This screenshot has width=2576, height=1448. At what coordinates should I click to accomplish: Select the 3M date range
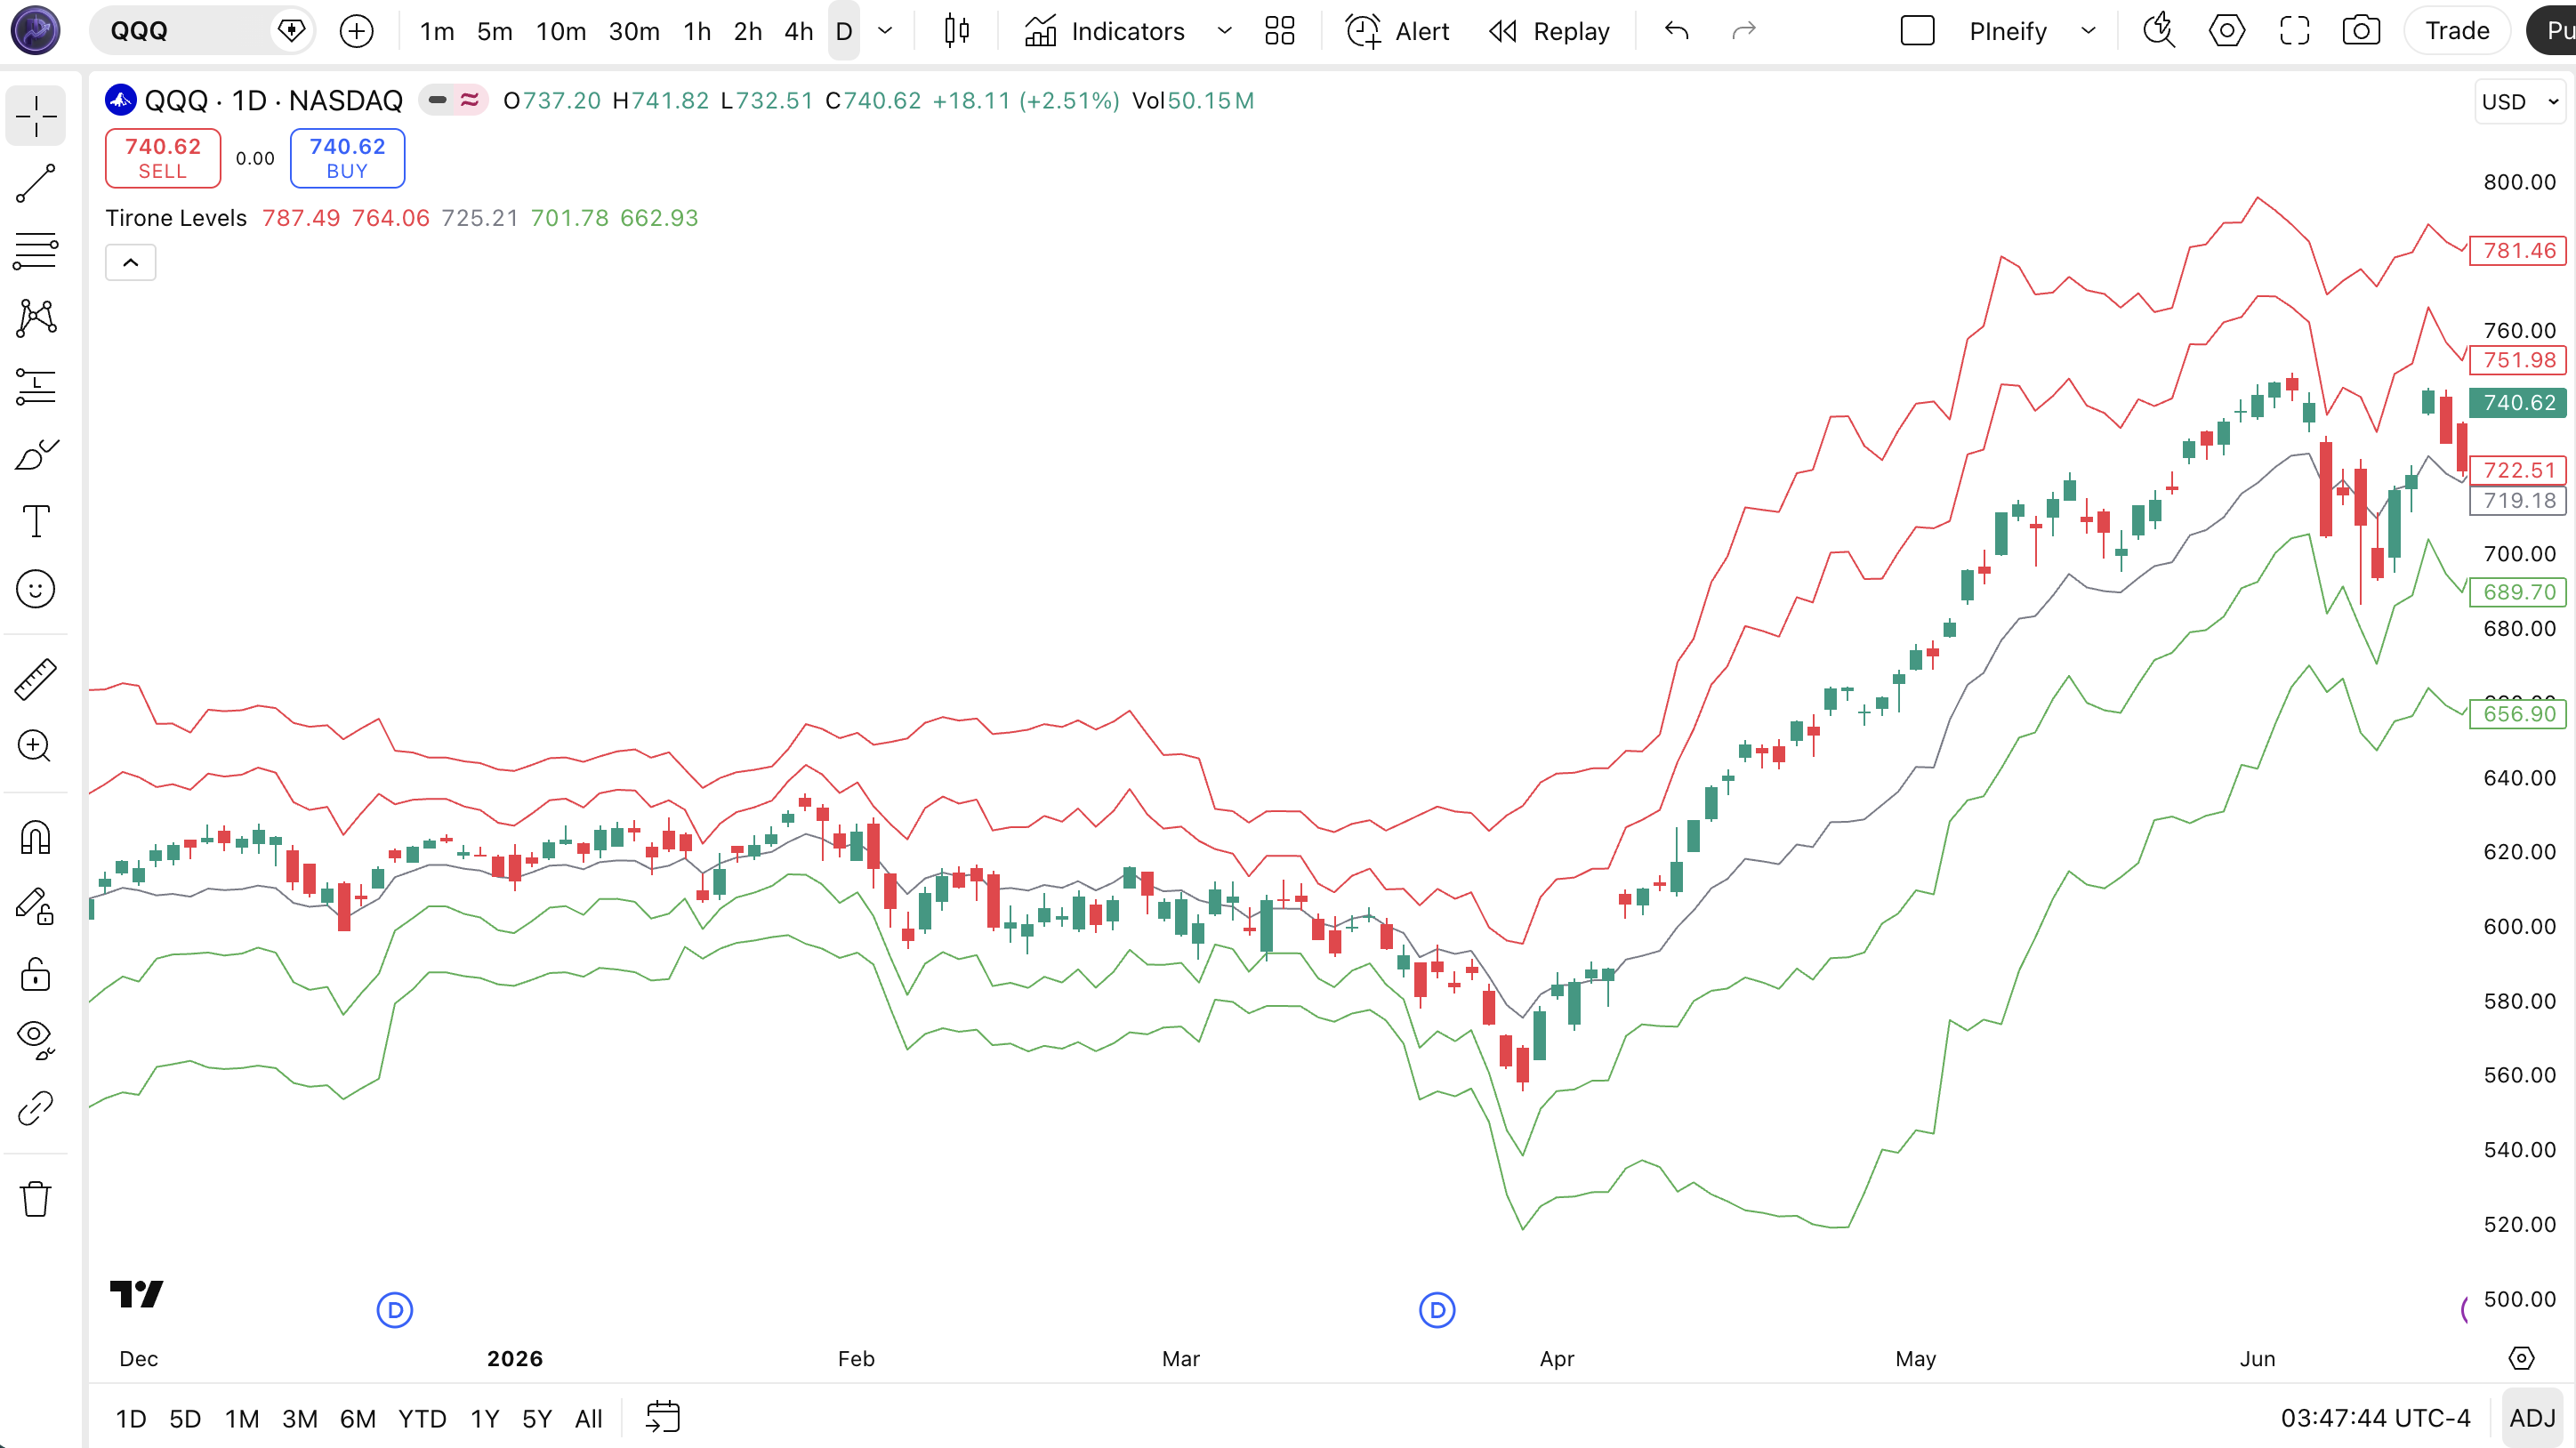[300, 1418]
